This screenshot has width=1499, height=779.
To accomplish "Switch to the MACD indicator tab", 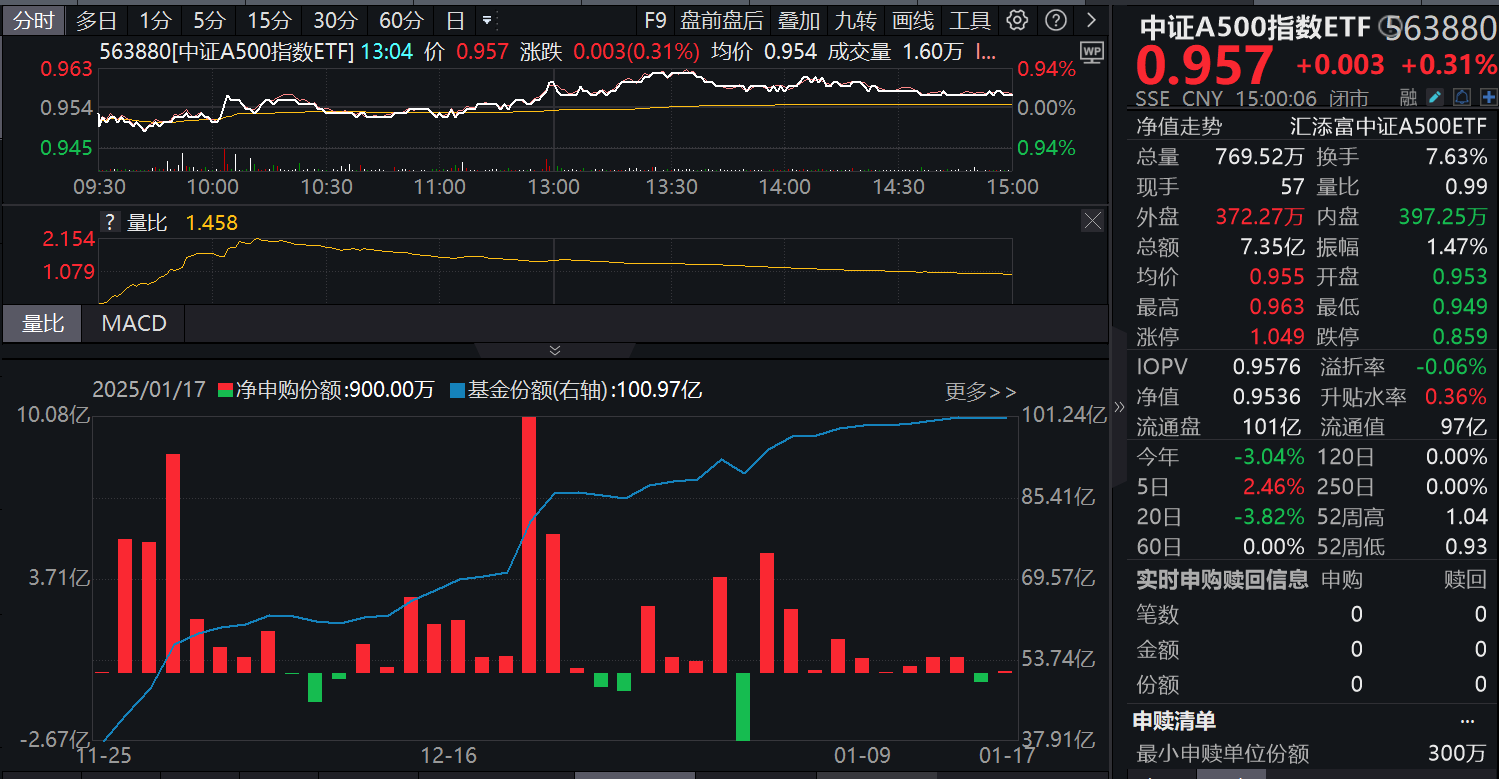I will coord(133,324).
